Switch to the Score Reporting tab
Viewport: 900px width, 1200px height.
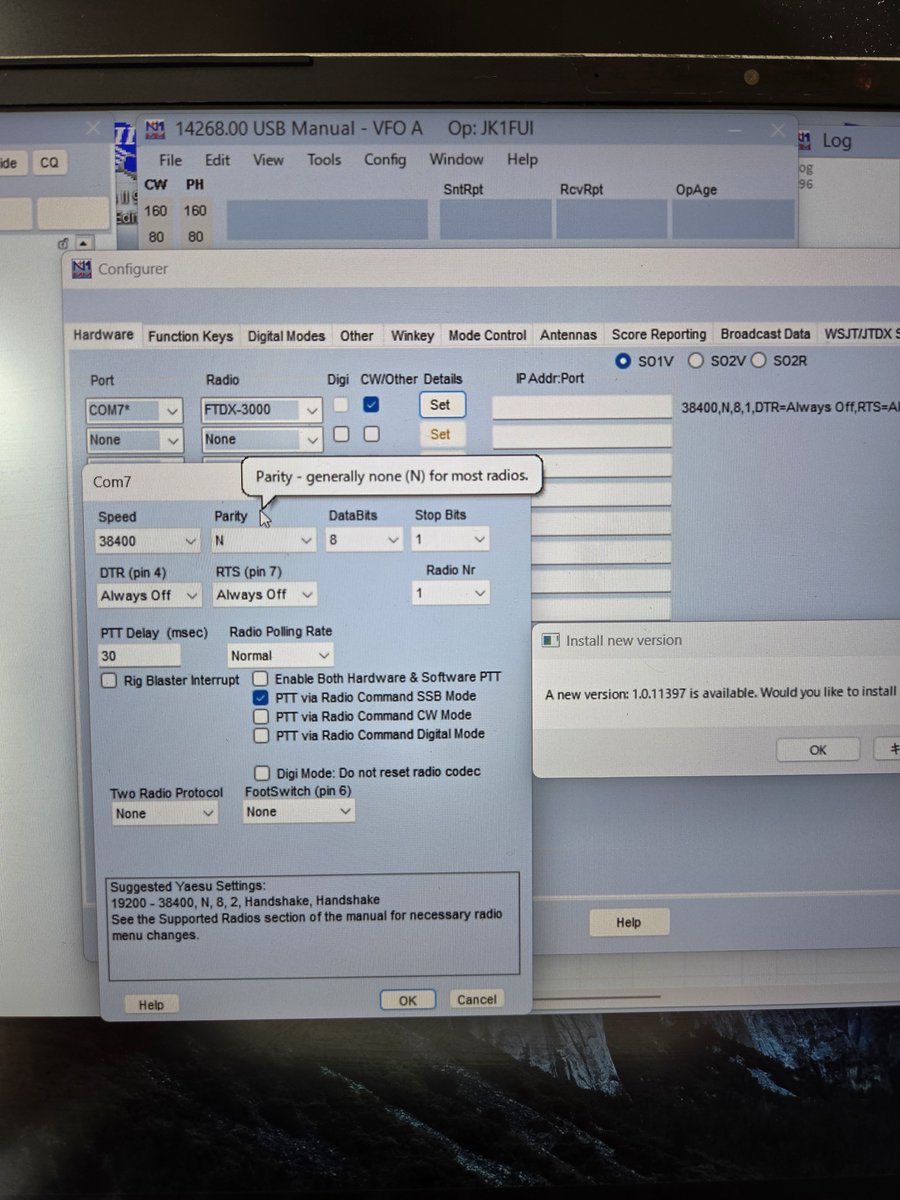click(x=659, y=335)
